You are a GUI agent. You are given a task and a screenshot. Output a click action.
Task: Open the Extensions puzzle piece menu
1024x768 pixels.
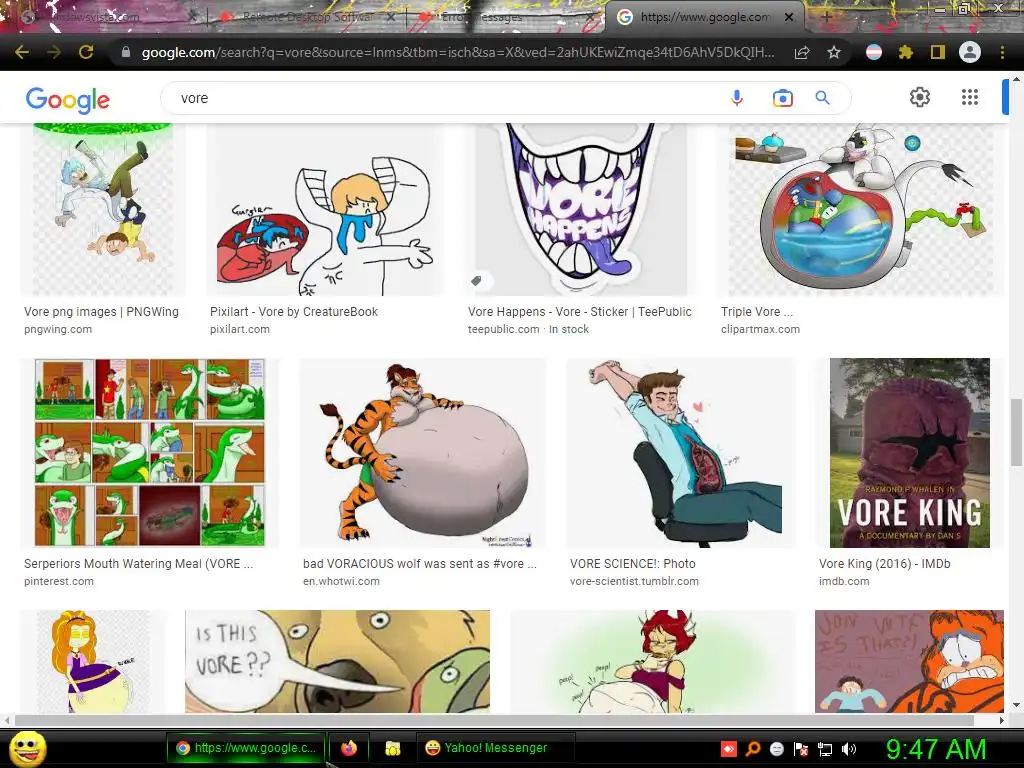905,52
